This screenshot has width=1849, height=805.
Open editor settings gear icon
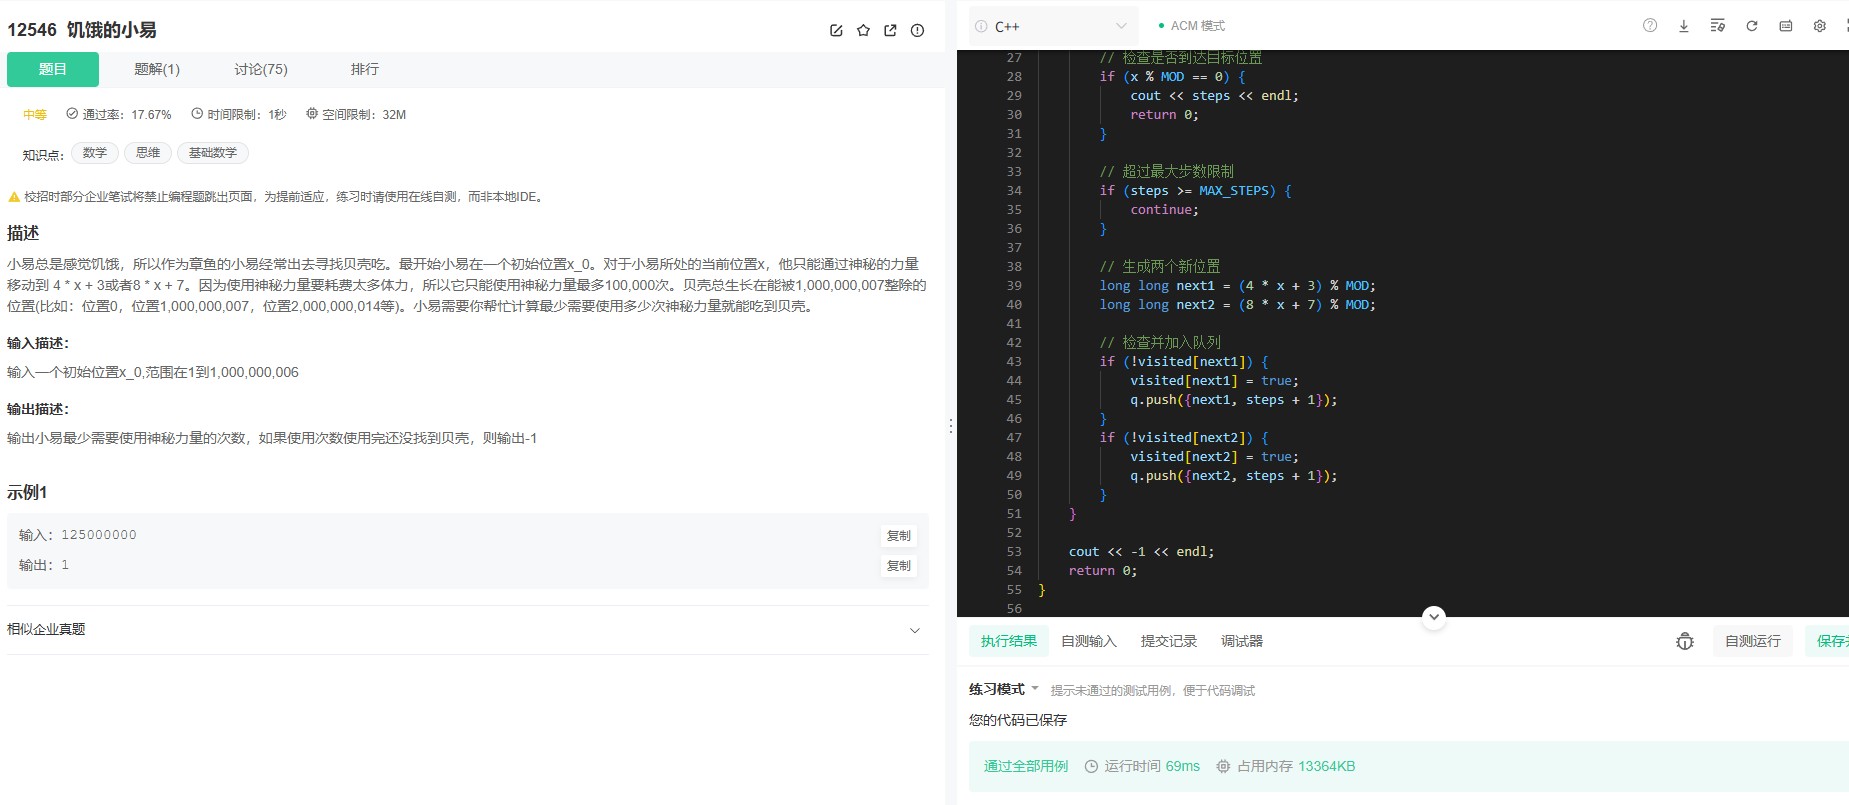[x=1819, y=26]
